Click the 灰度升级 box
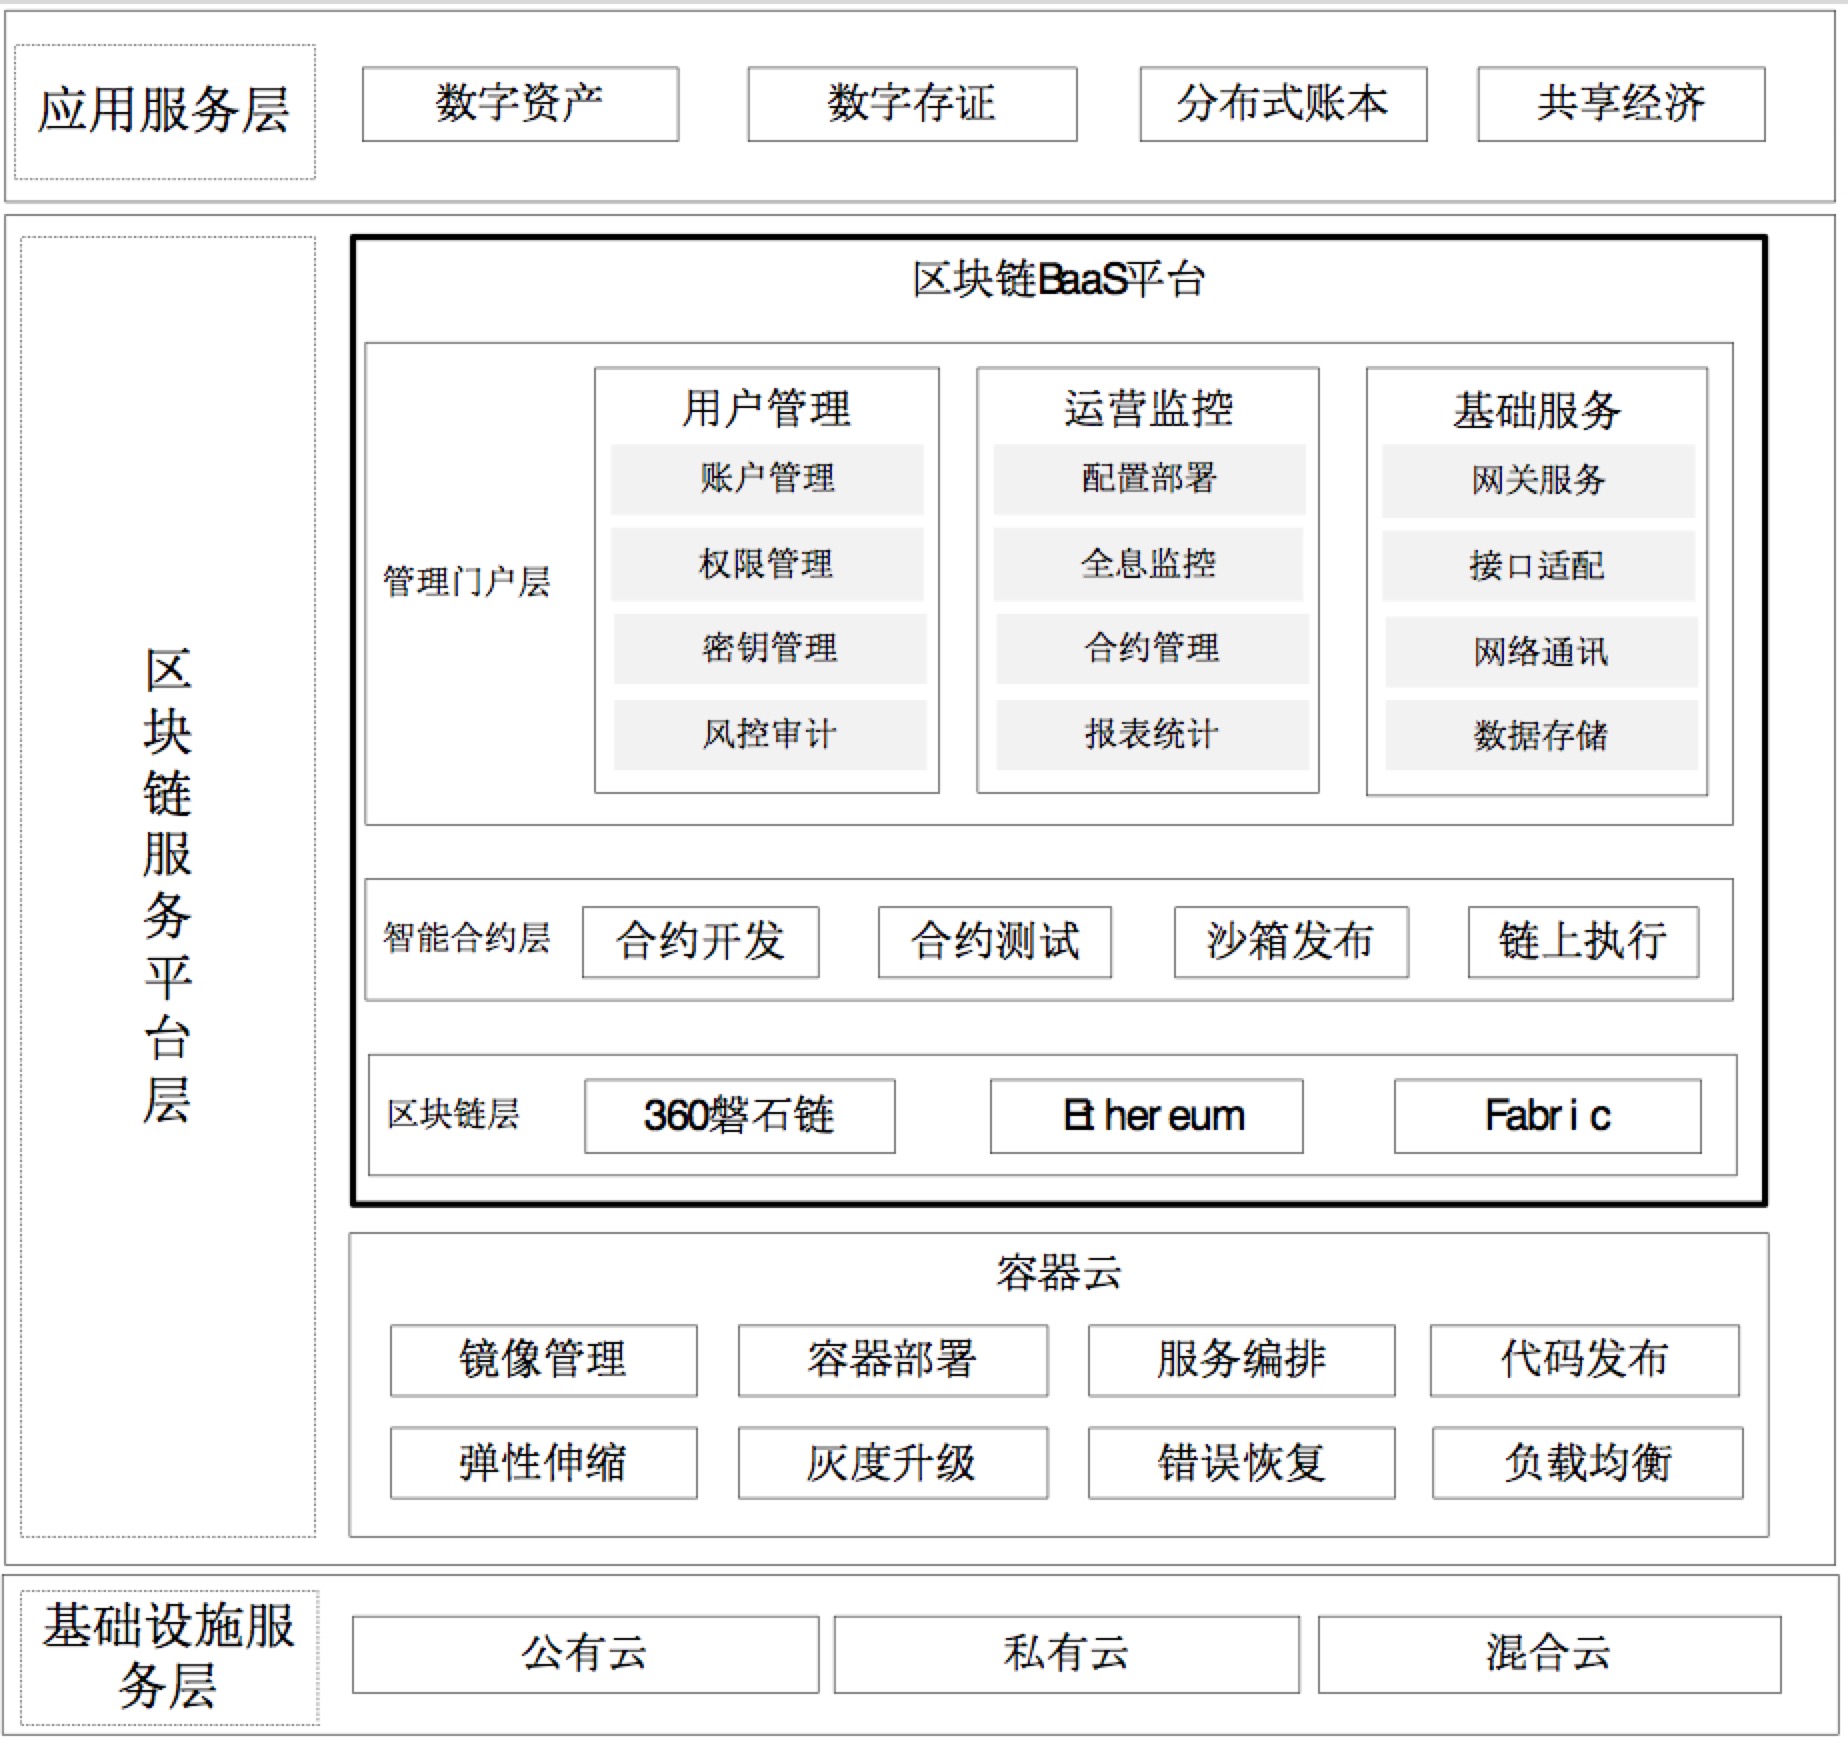The height and width of the screenshot is (1744, 1848). tap(893, 1463)
